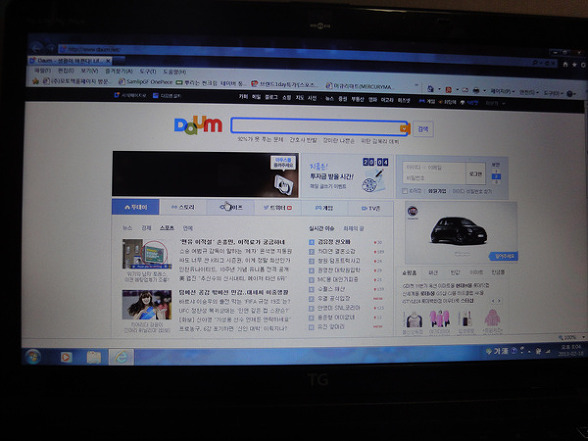This screenshot has width=588, height=441.
Task: Select the 스포츠 news category
Action: coord(167,228)
